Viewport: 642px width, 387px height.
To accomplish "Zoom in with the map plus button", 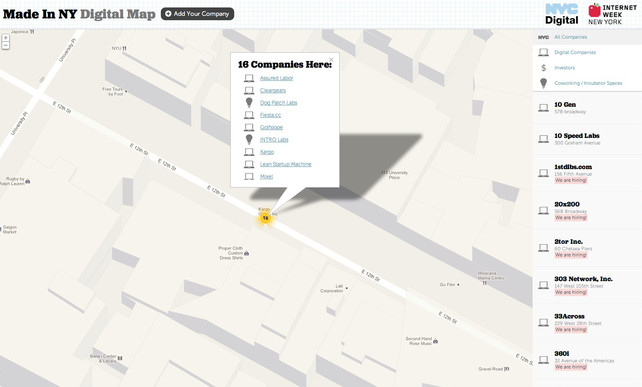I will [x=6, y=38].
